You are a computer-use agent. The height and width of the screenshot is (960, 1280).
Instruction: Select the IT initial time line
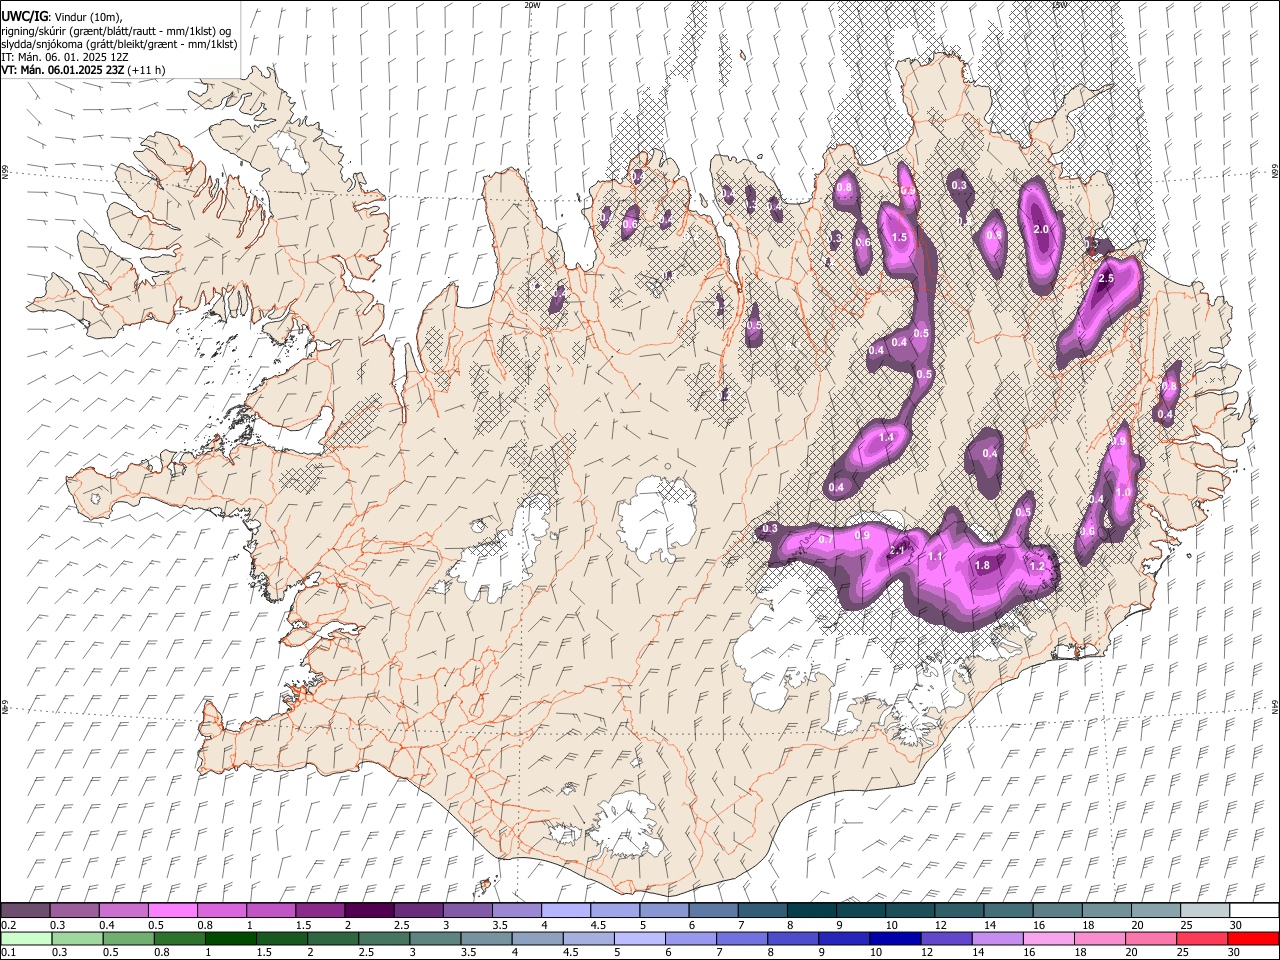point(65,57)
